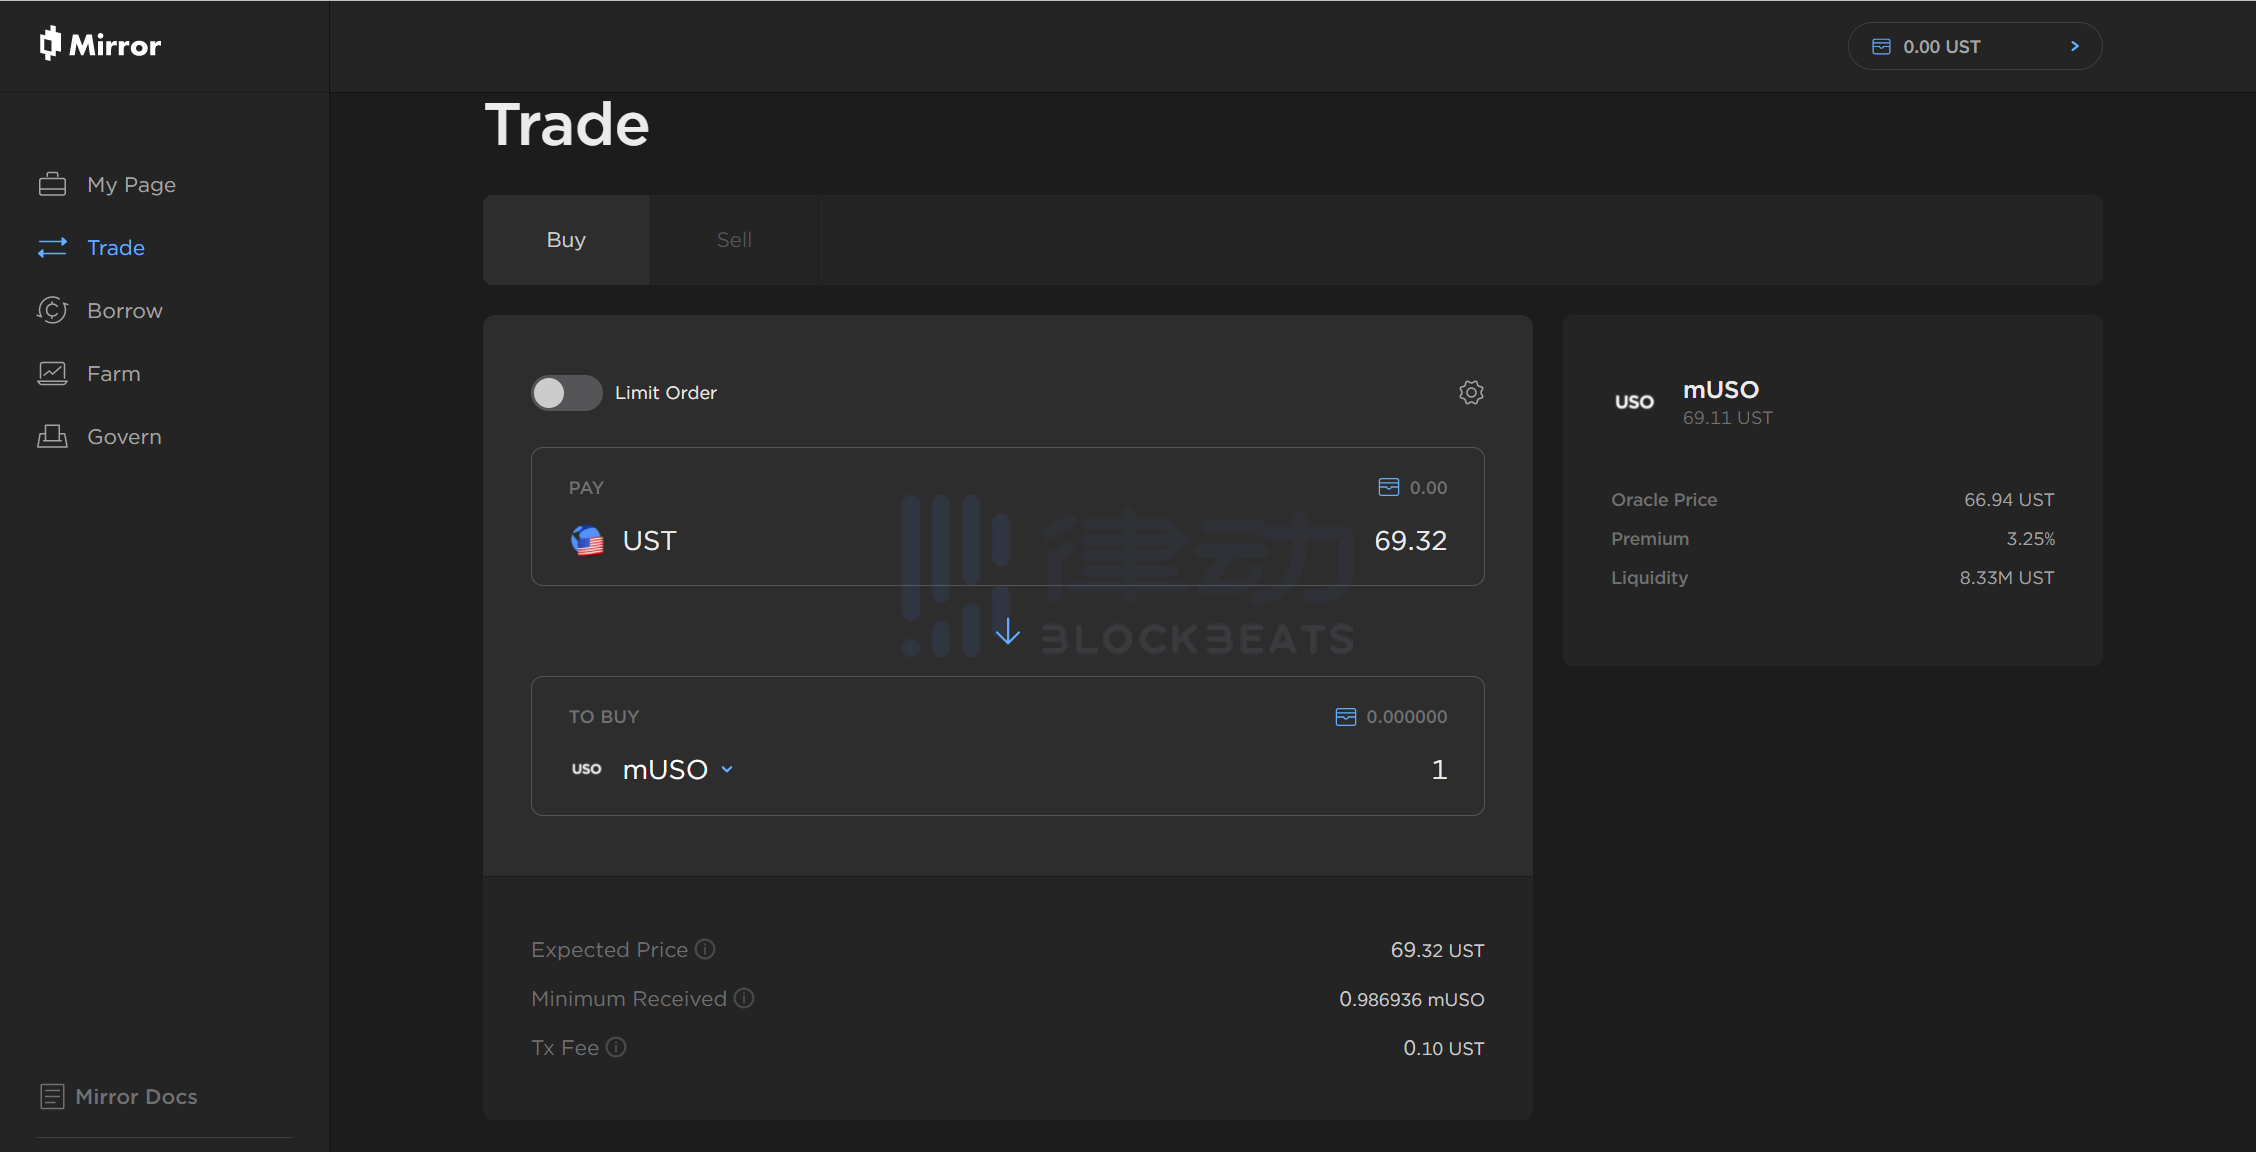The height and width of the screenshot is (1152, 2256).
Task: Go to My Page menu item
Action: click(131, 185)
